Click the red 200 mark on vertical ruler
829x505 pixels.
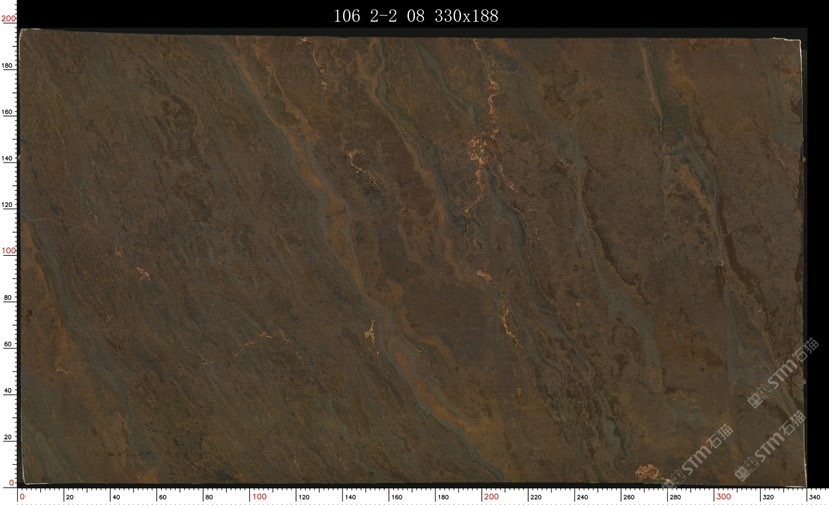coord(8,33)
